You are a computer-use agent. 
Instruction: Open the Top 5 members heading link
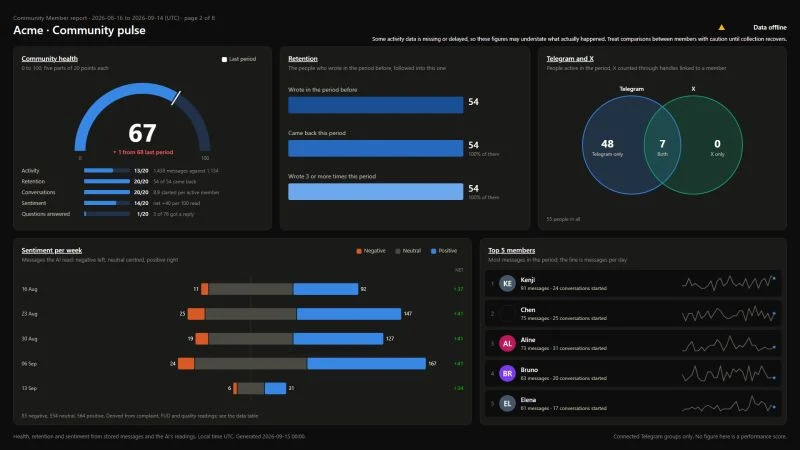[x=511, y=251]
